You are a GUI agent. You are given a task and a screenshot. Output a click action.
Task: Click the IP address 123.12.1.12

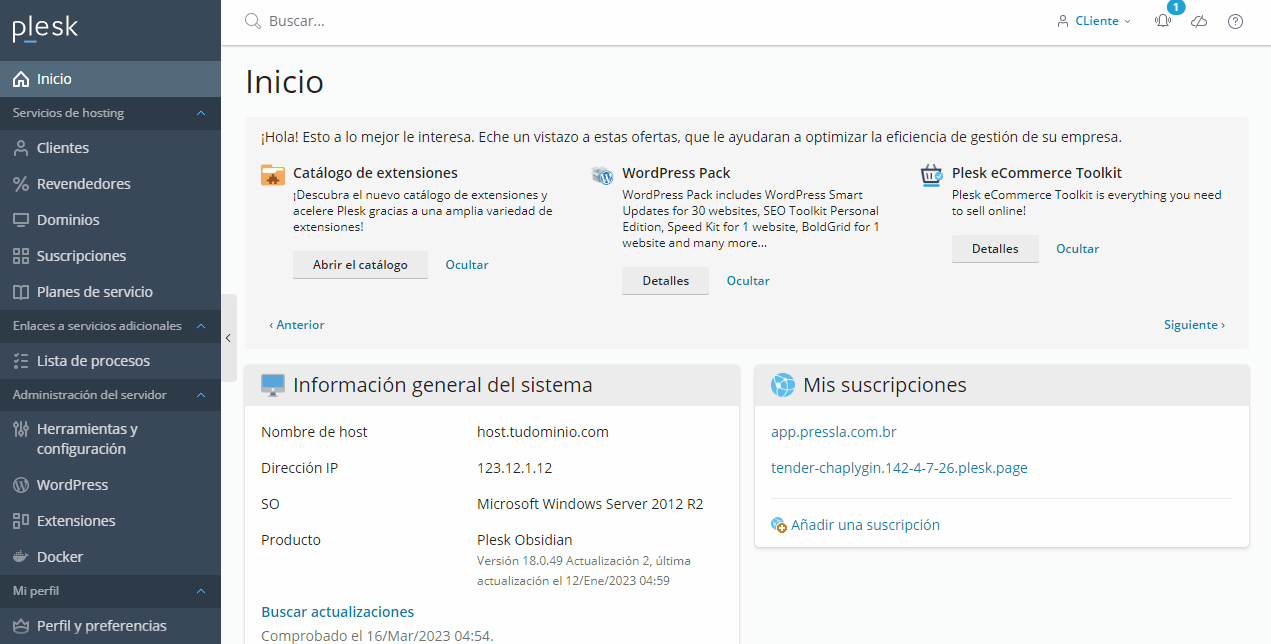click(x=515, y=468)
